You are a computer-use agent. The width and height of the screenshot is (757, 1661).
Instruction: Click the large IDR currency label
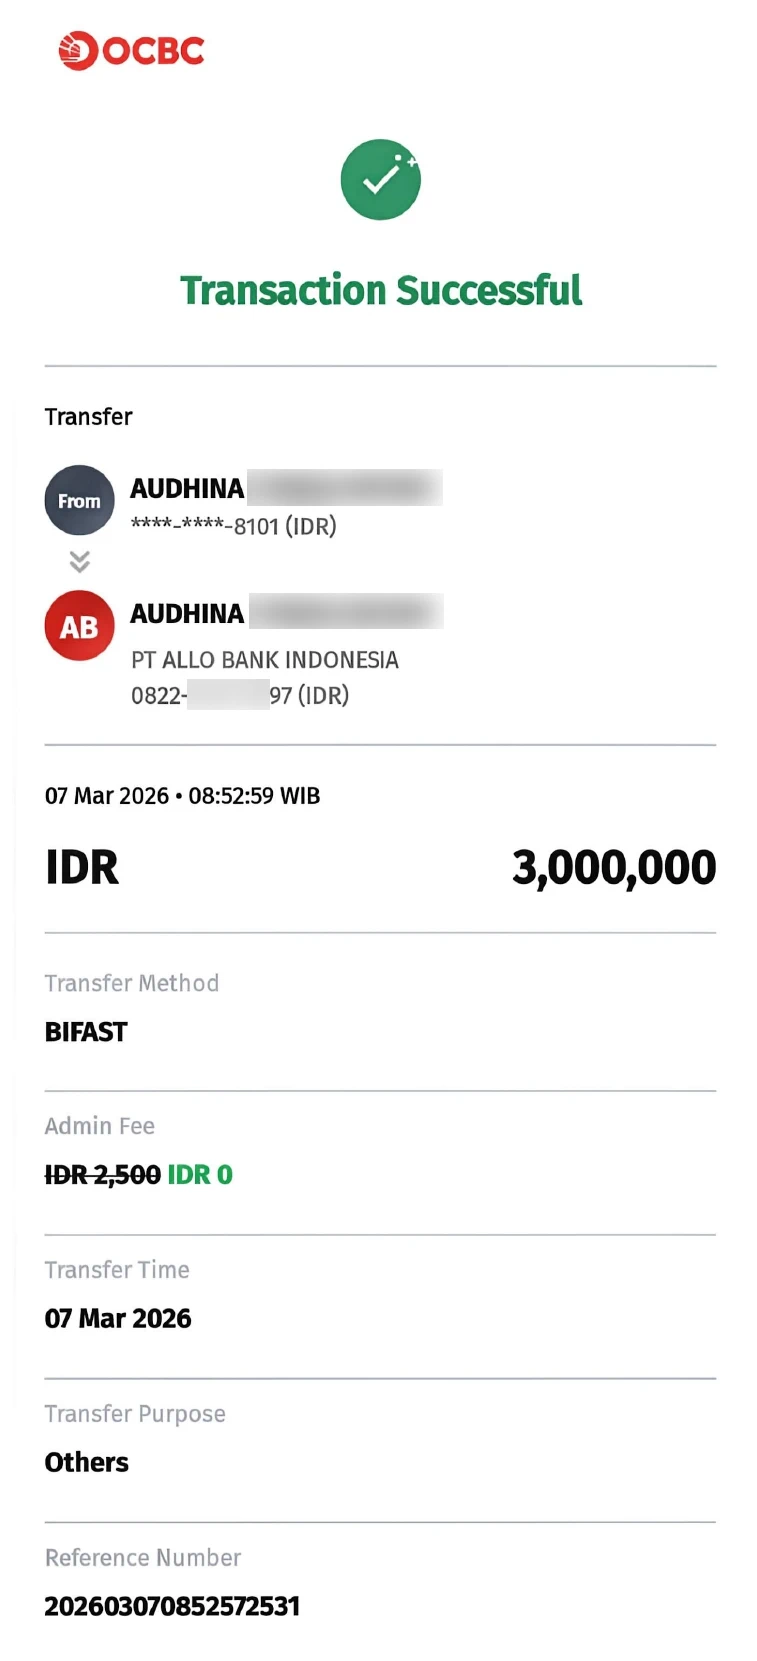click(82, 867)
